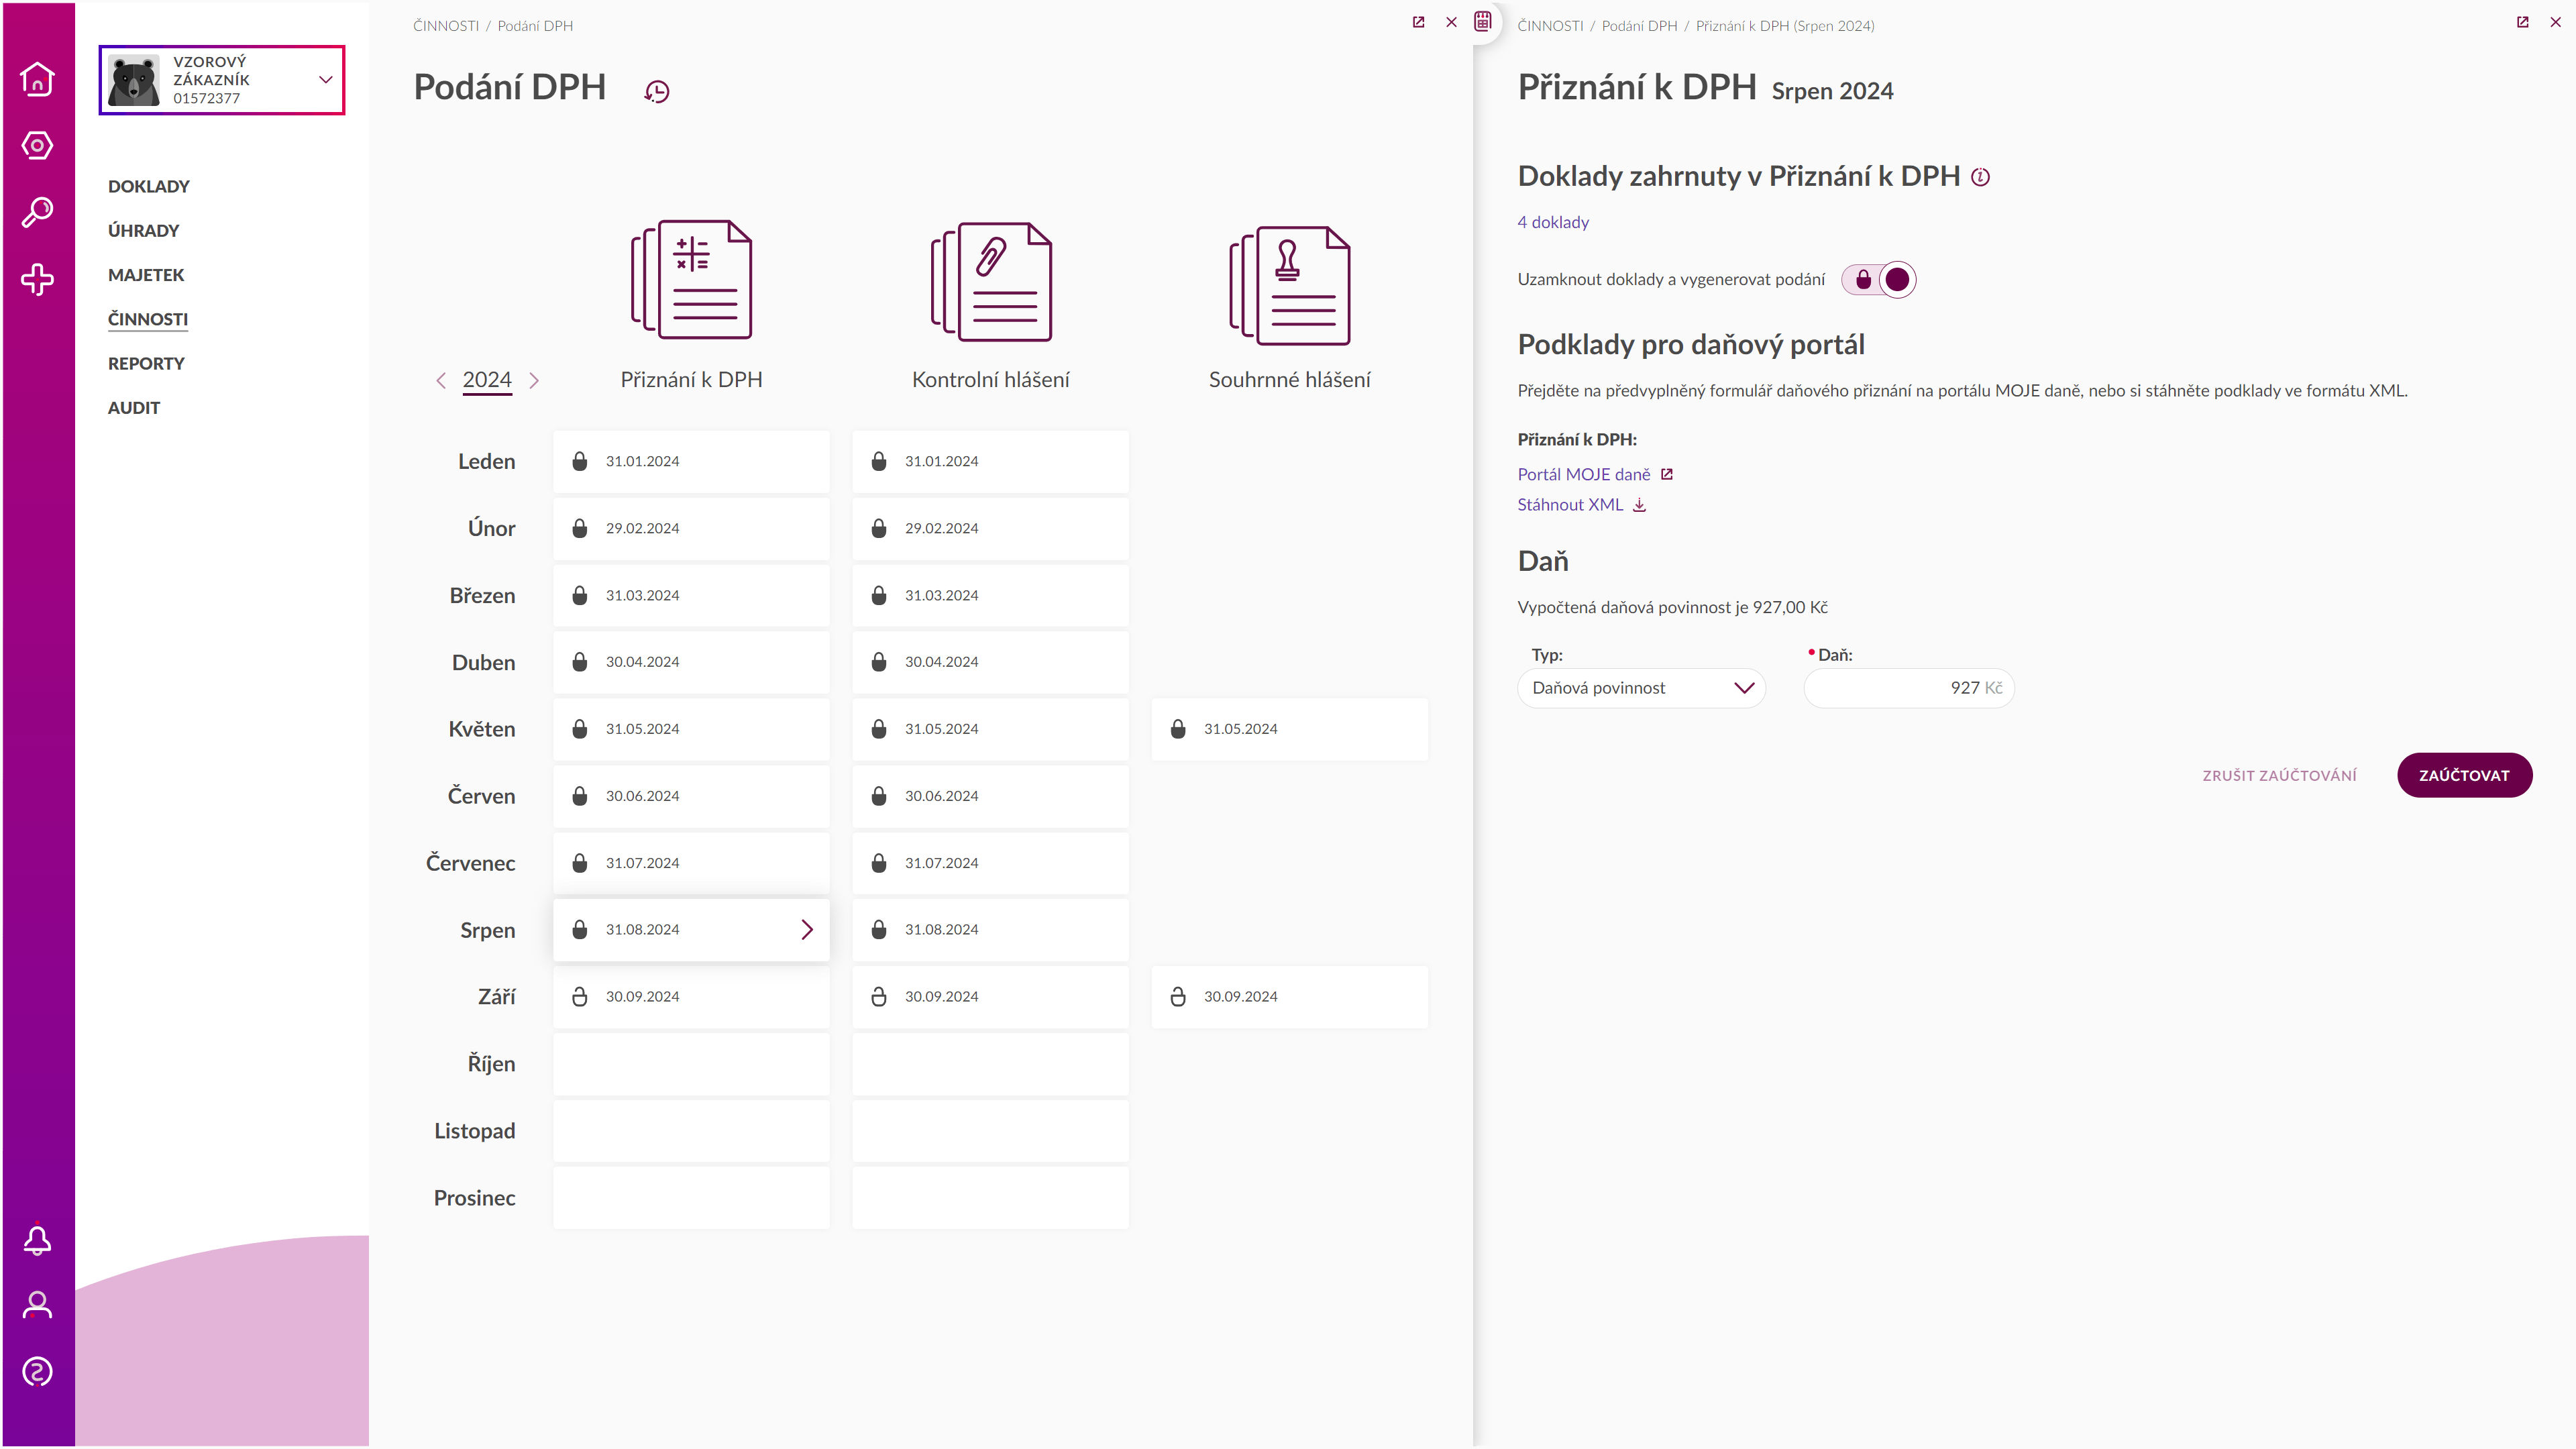
Task: Click the download icon beside Stáhnout XML
Action: coord(1639,505)
